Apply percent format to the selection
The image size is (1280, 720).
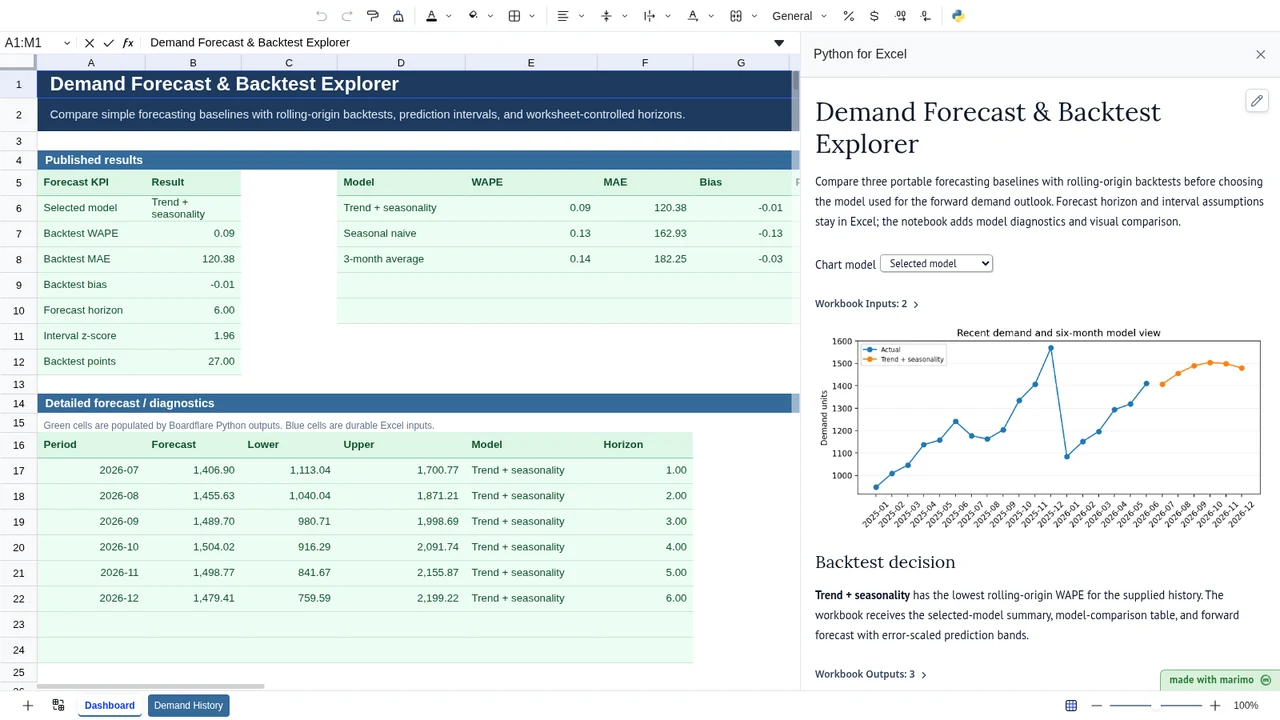pos(848,16)
